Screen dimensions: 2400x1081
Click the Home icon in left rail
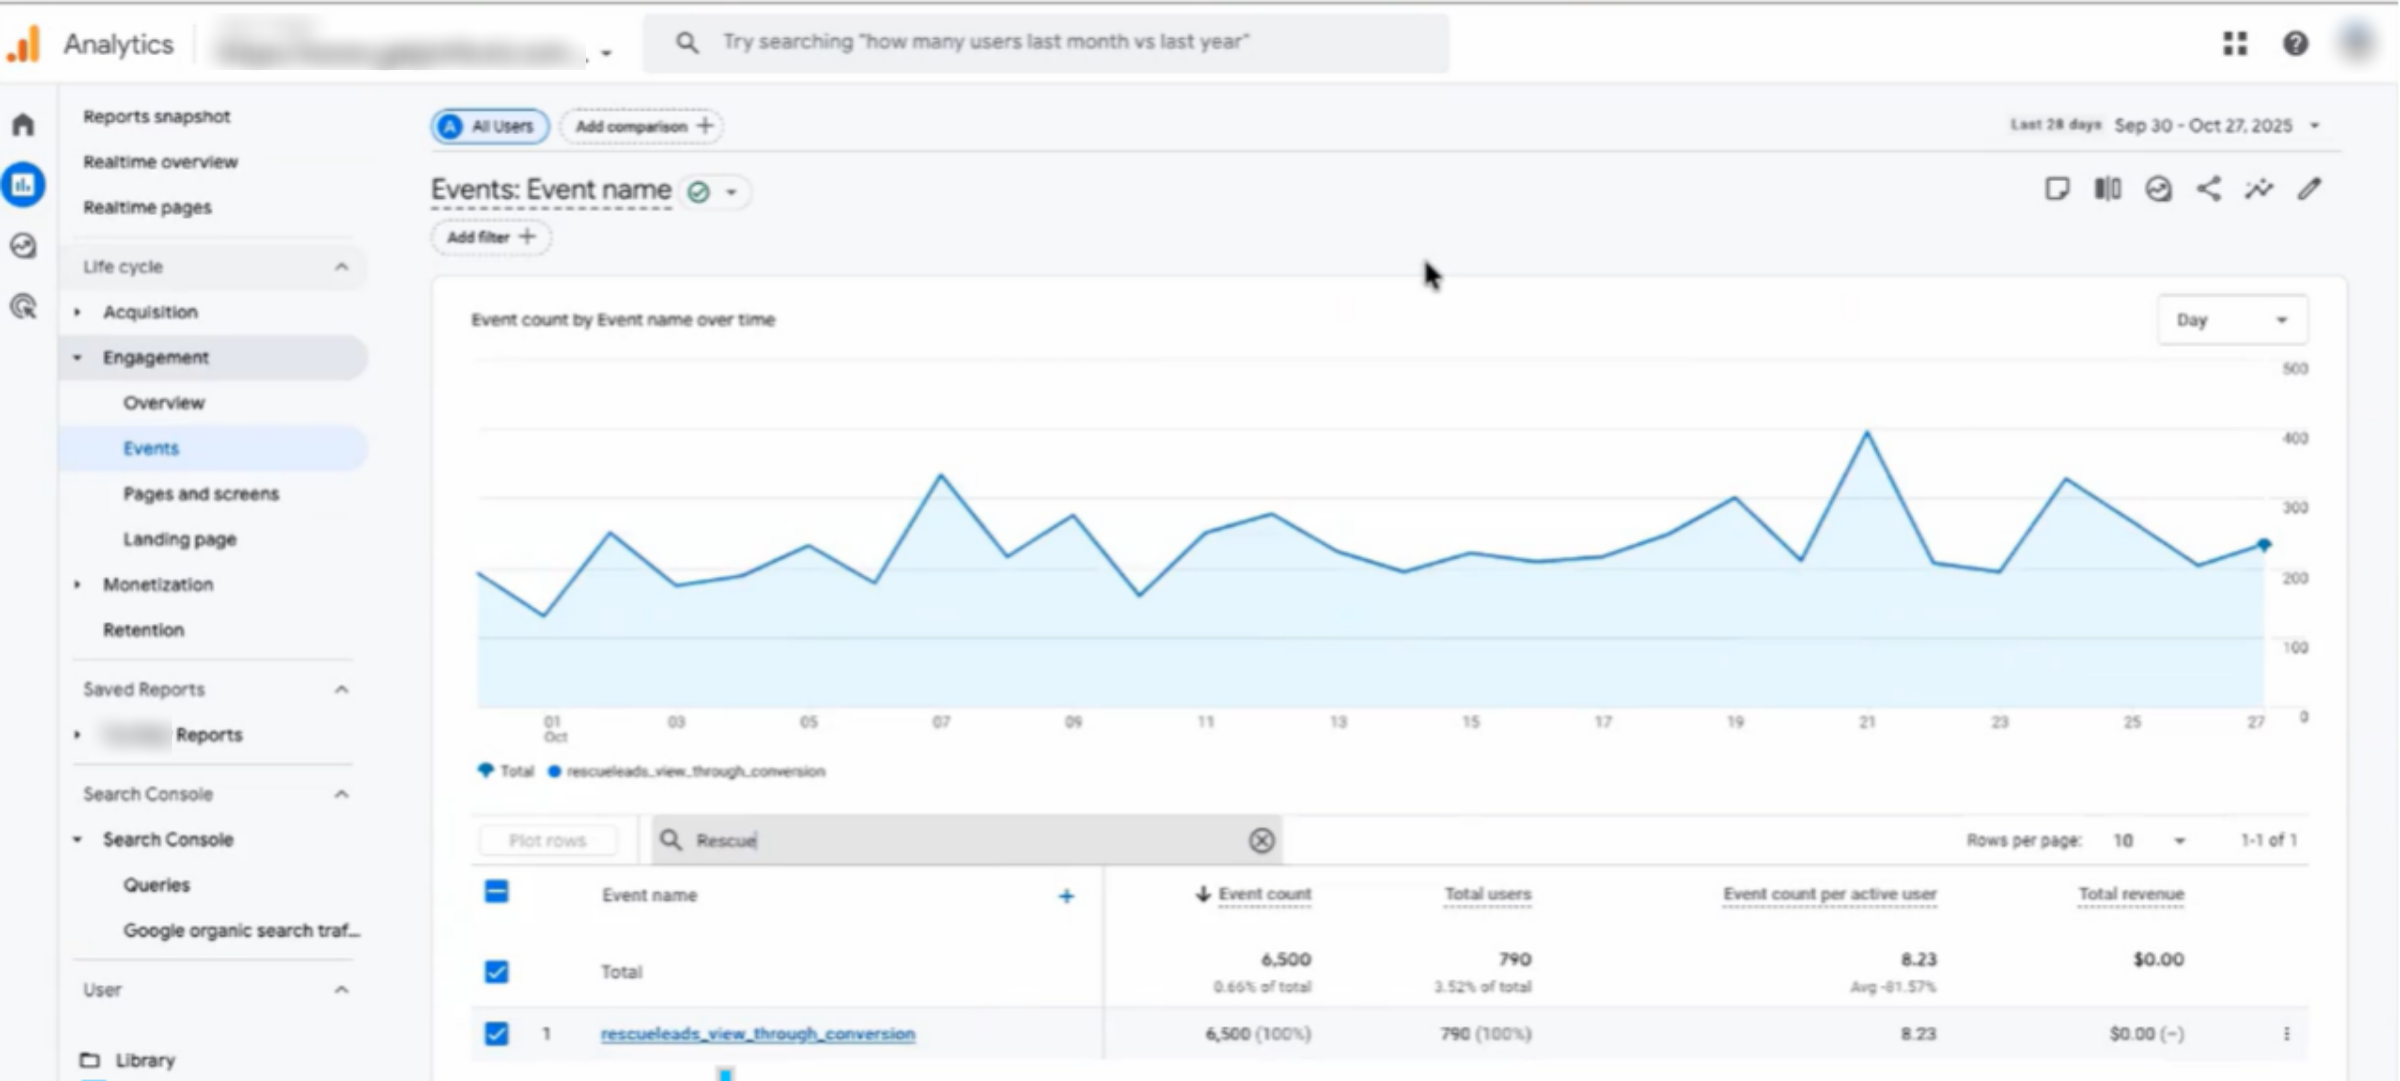(23, 125)
